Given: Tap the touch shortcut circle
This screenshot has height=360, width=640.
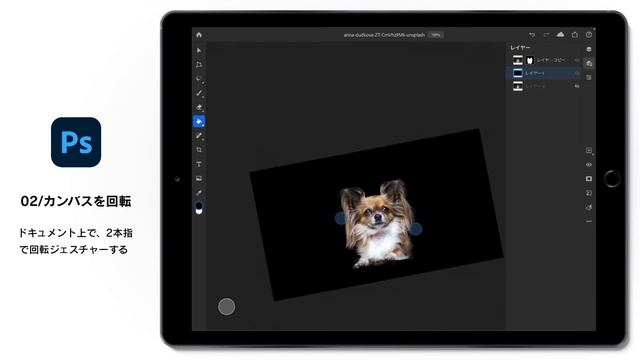Looking at the screenshot, I should (x=227, y=307).
